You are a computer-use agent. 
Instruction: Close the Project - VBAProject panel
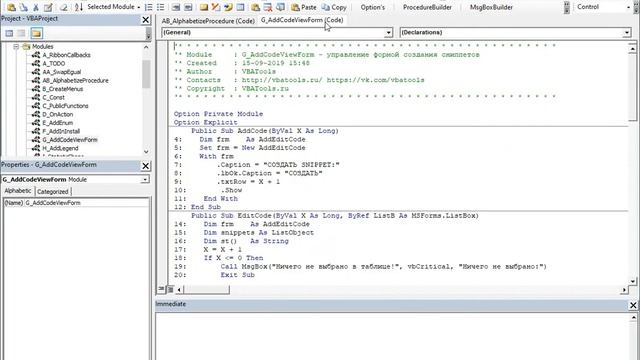point(146,20)
